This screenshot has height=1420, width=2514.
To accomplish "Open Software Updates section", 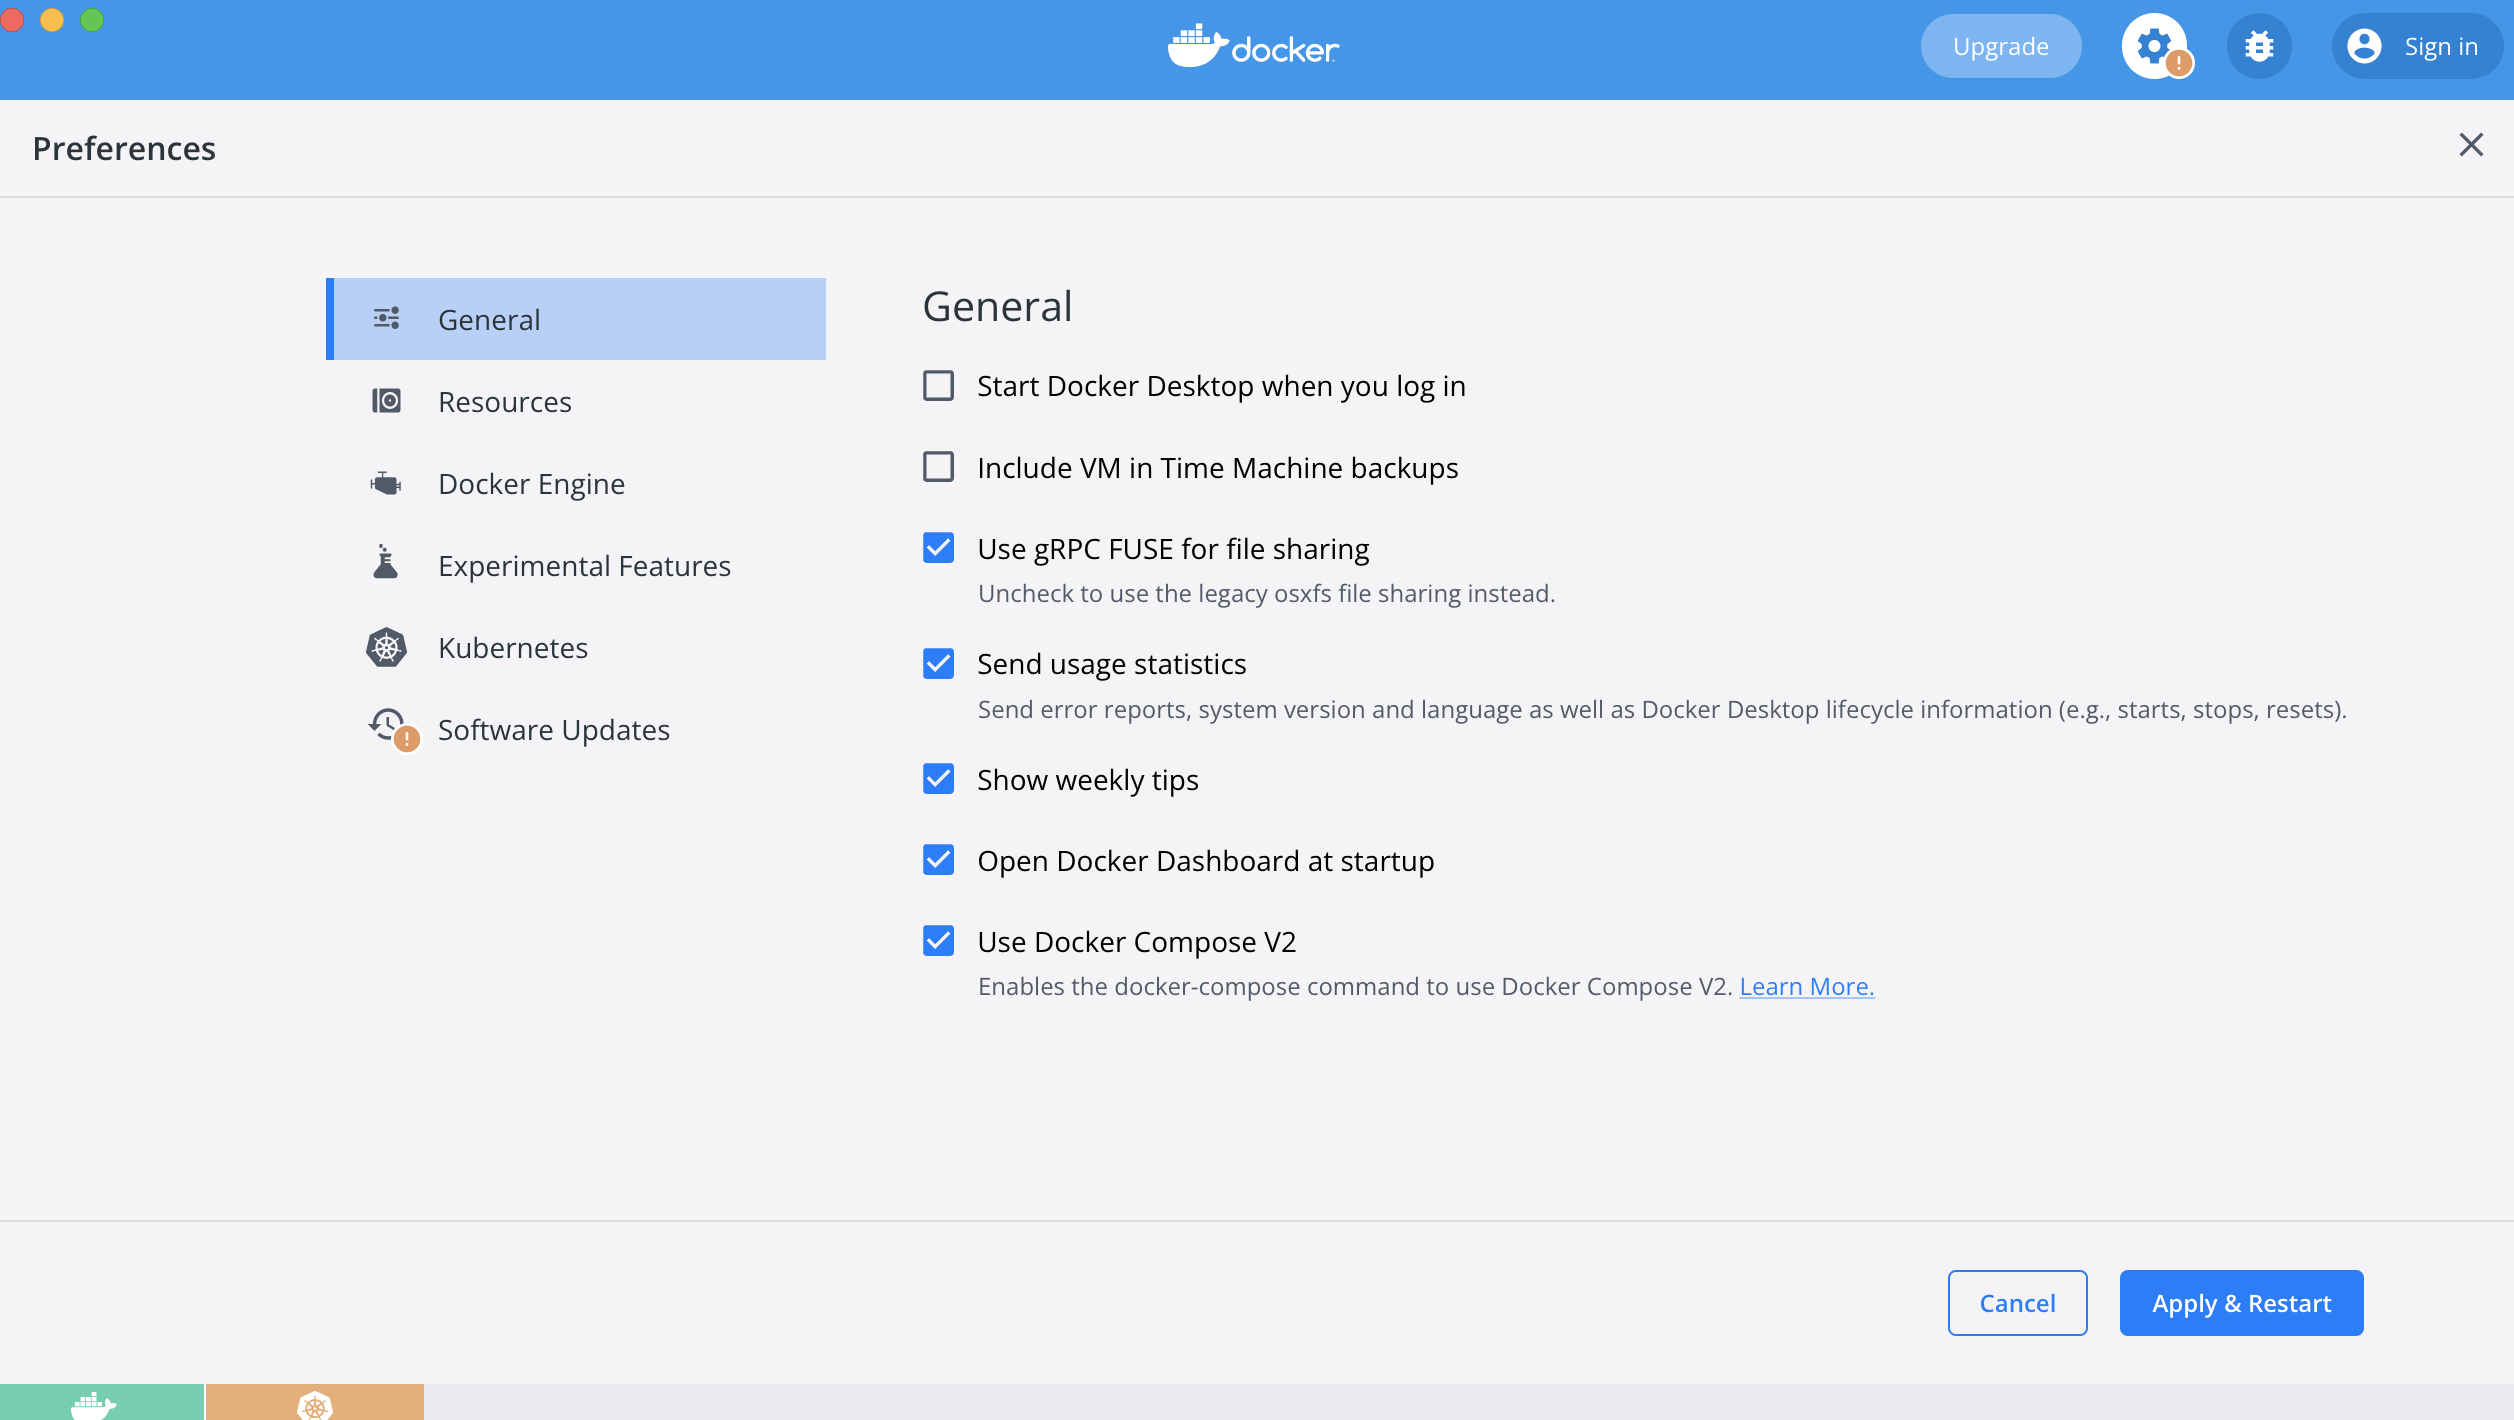I will pos(553,729).
